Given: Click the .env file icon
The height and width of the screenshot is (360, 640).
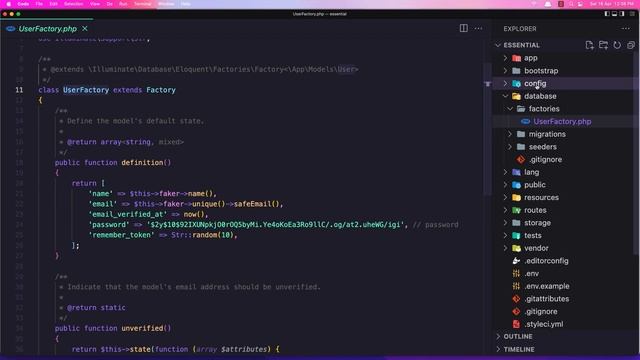Looking at the screenshot, I should [x=516, y=273].
